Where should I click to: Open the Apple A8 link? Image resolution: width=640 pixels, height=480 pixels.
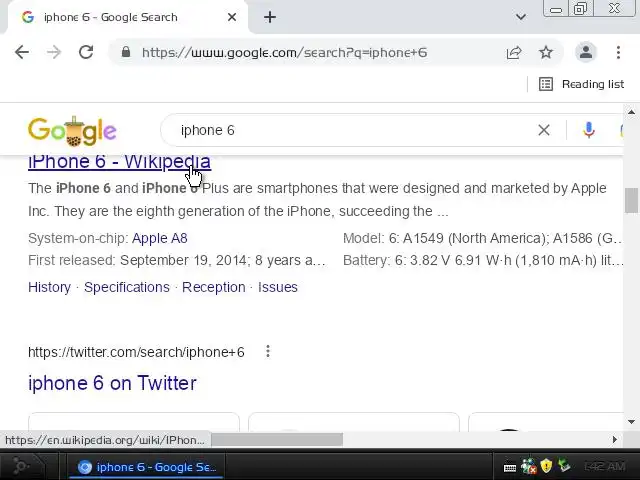[x=160, y=238]
